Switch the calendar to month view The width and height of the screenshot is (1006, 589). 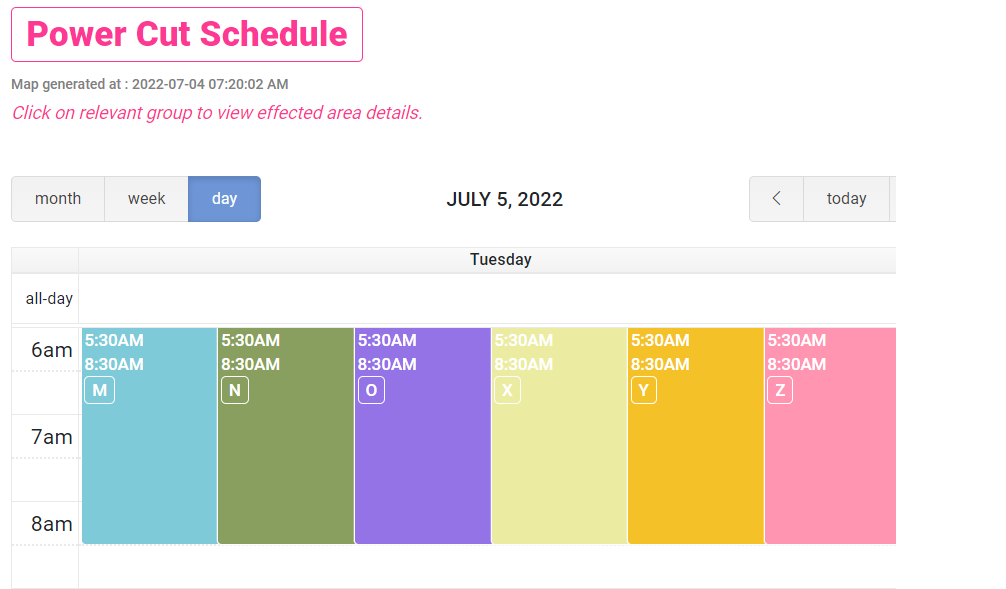(58, 198)
